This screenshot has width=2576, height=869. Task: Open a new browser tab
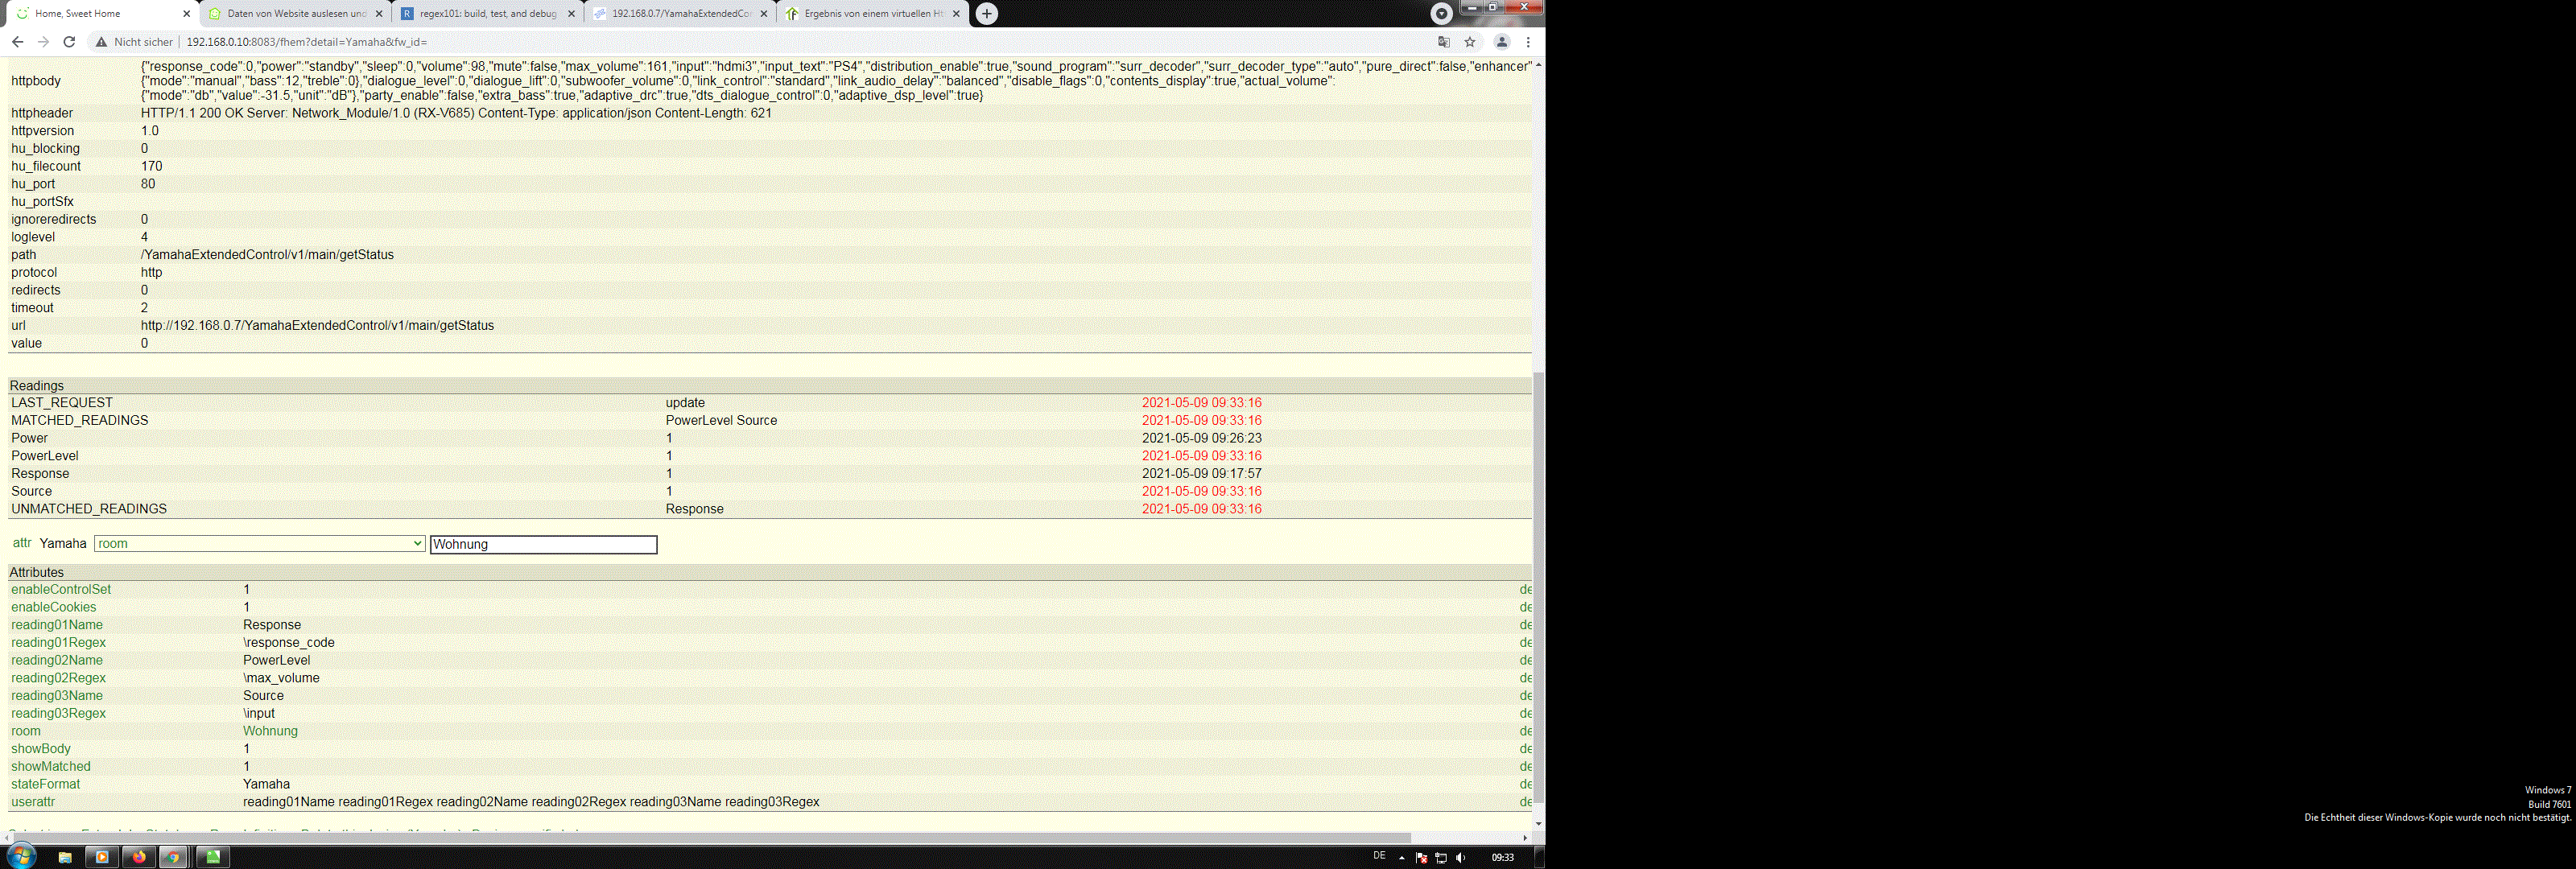pyautogui.click(x=986, y=13)
